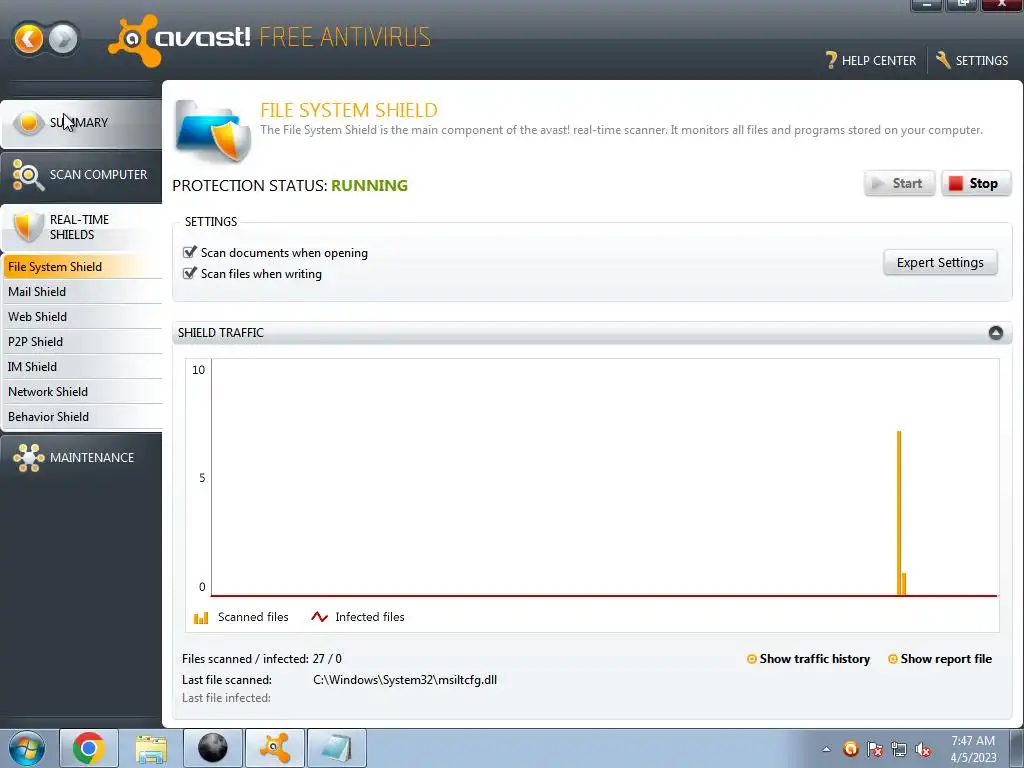Collapse the Real-Time Shields section

[81, 227]
